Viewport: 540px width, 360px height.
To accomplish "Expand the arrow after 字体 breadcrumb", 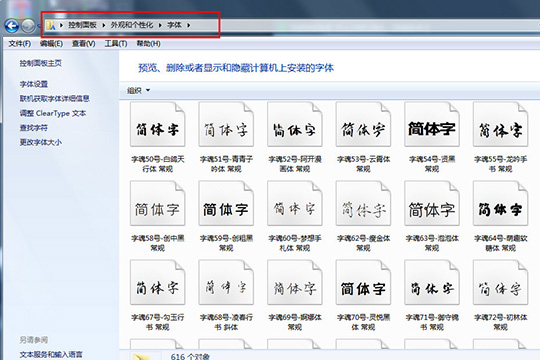I will tap(189, 25).
